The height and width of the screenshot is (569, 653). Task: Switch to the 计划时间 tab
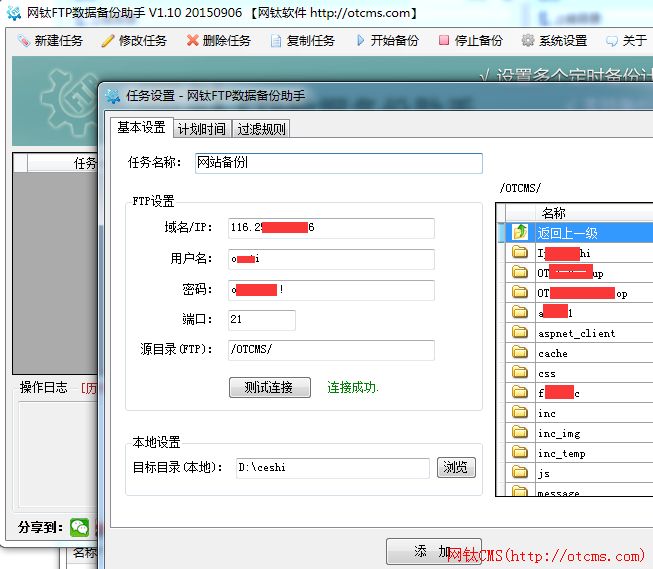pyautogui.click(x=202, y=129)
